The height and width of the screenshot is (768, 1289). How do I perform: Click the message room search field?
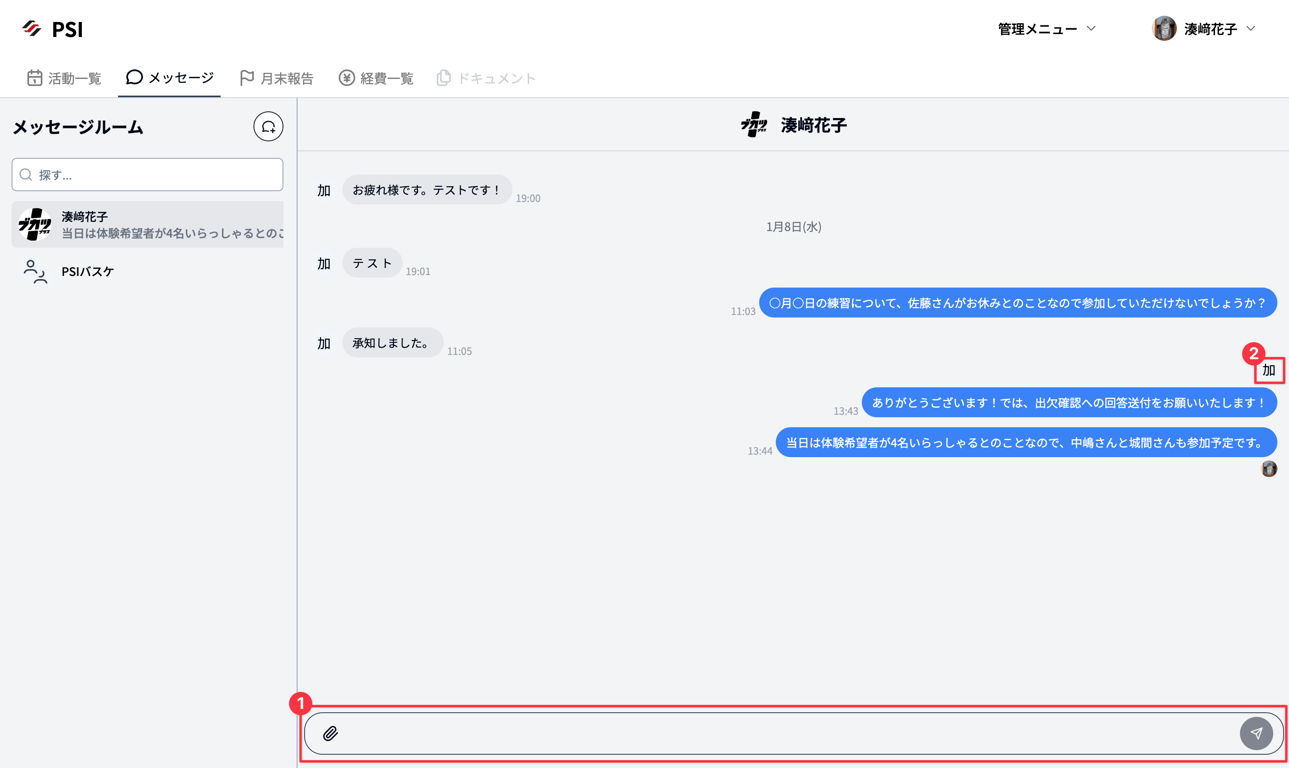click(148, 175)
